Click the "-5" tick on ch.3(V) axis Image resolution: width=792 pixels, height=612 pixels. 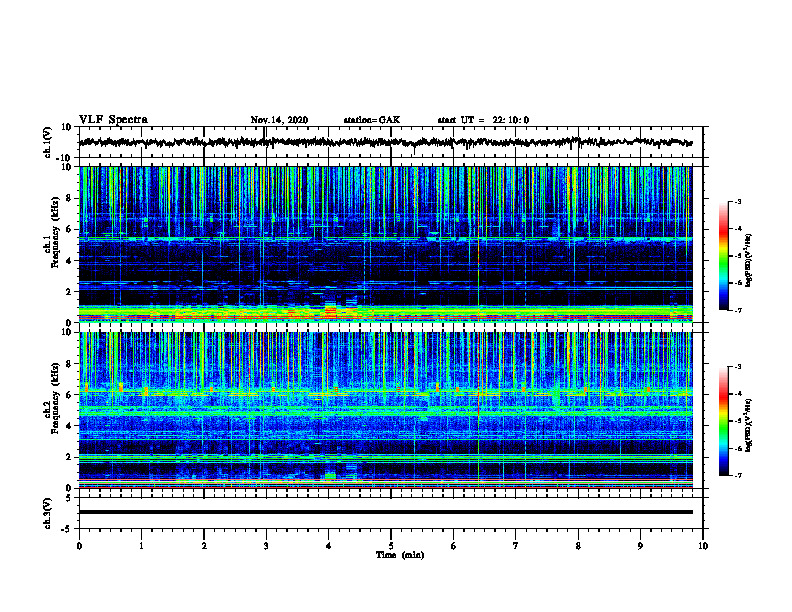pyautogui.click(x=67, y=529)
